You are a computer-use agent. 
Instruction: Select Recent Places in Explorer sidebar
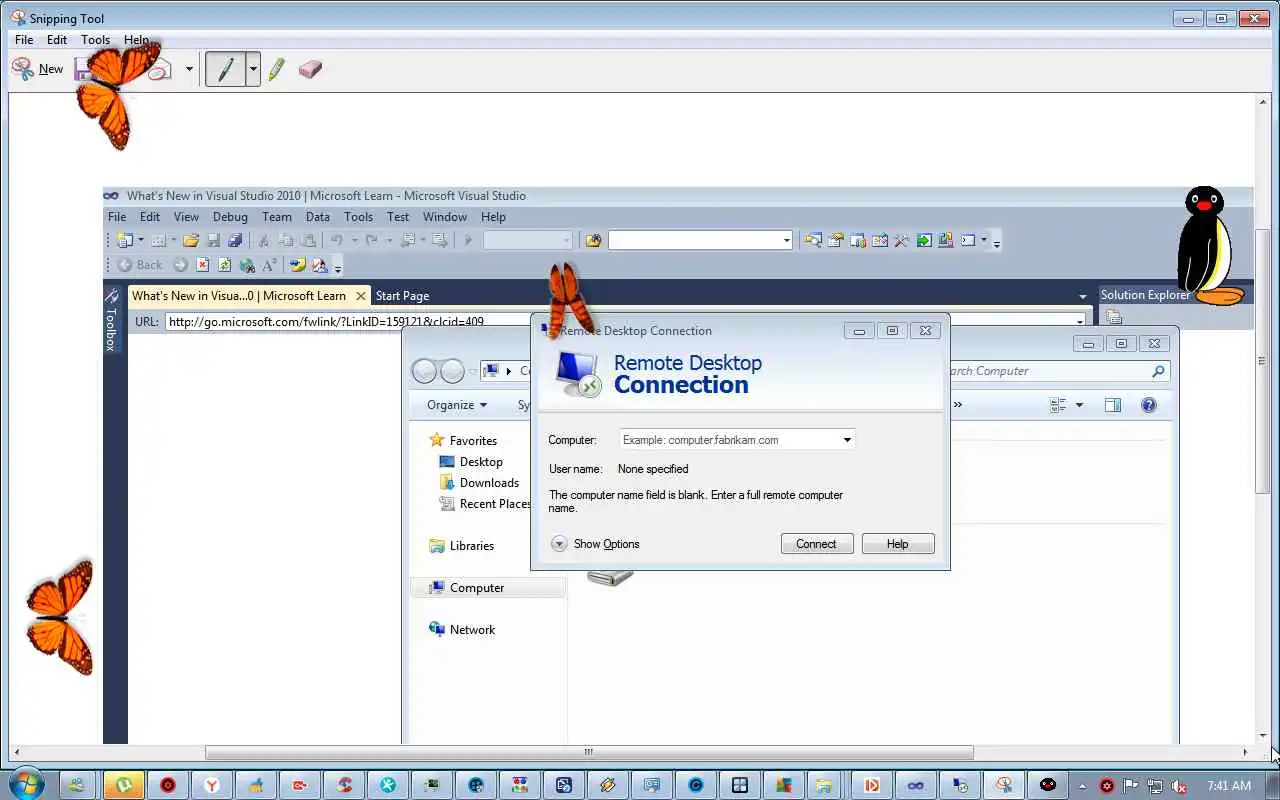tap(485, 504)
